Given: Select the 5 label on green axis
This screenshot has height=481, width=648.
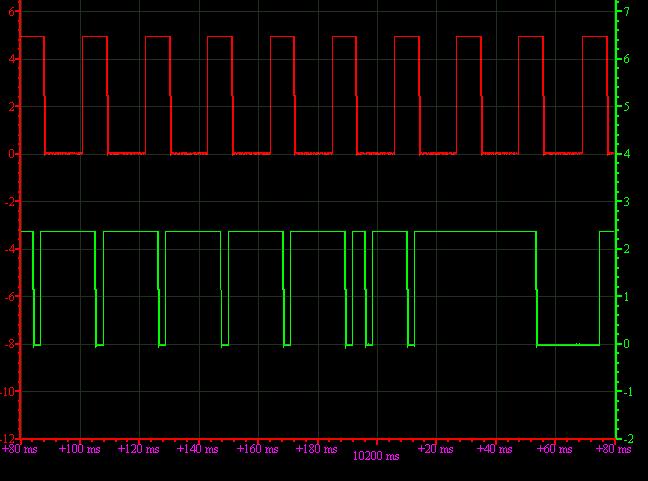Looking at the screenshot, I should tap(626, 106).
